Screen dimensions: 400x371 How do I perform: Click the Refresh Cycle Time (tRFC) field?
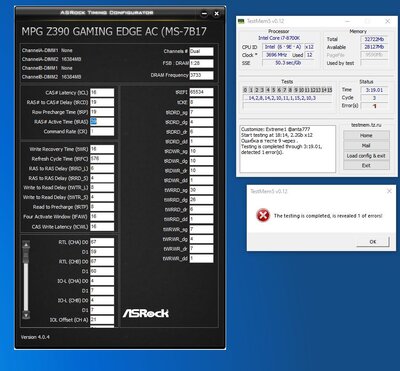point(102,159)
